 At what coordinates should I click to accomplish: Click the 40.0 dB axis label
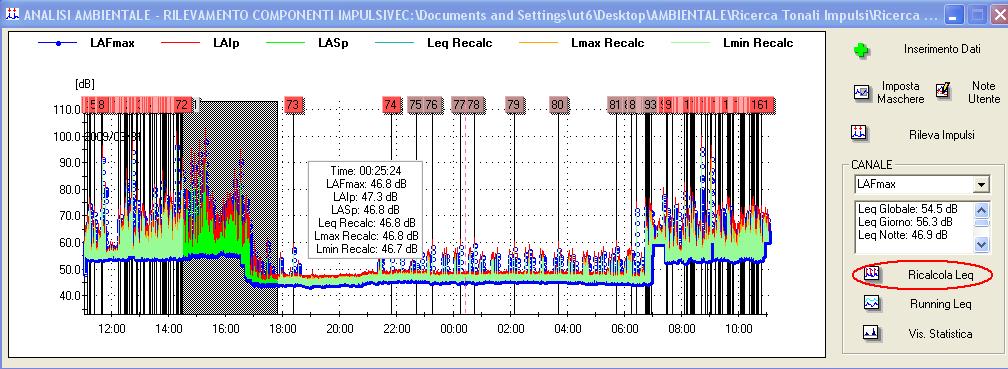[x=69, y=296]
